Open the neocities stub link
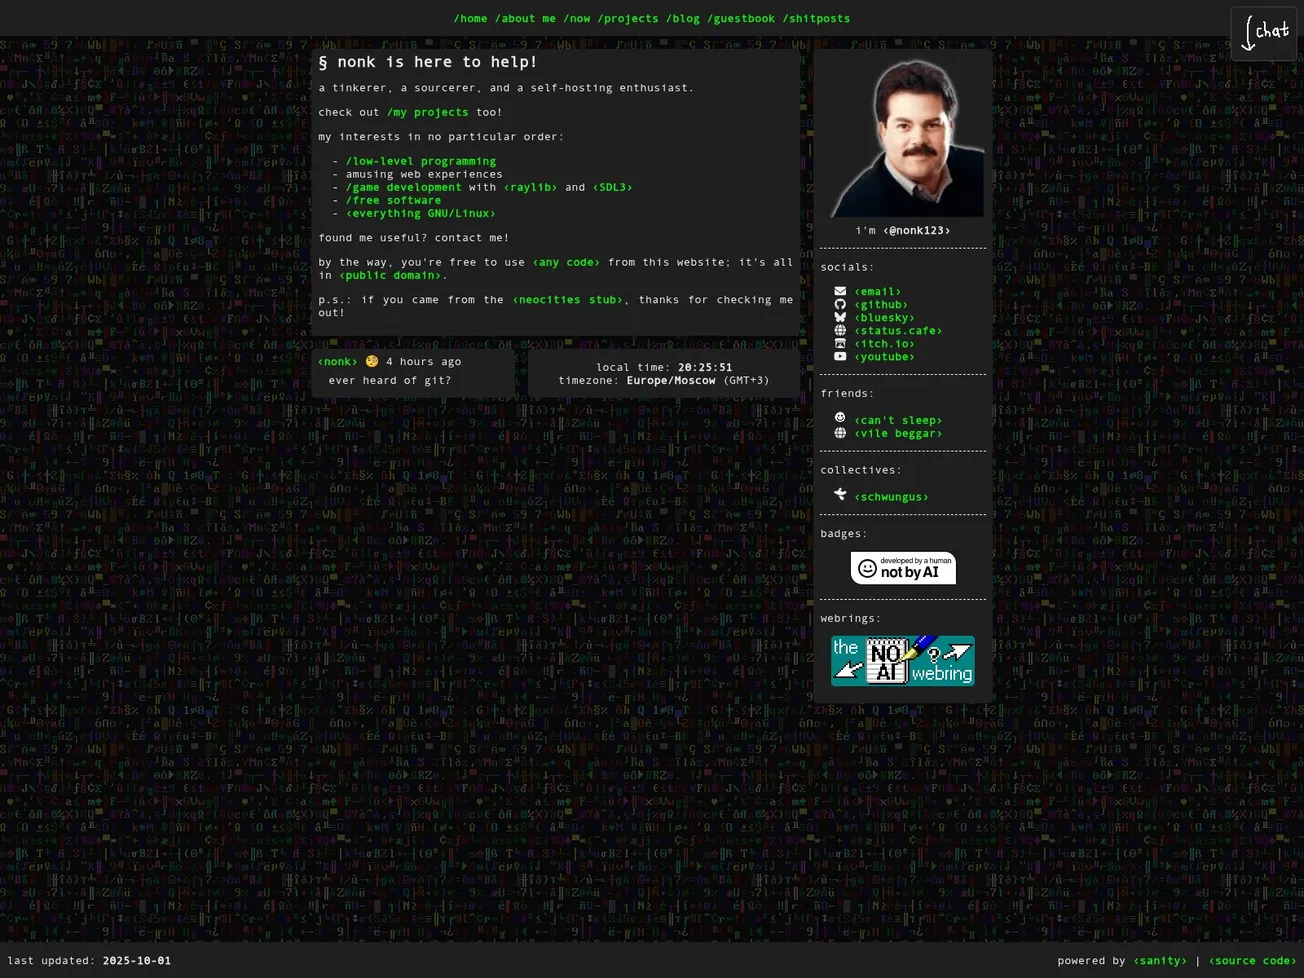 (567, 299)
